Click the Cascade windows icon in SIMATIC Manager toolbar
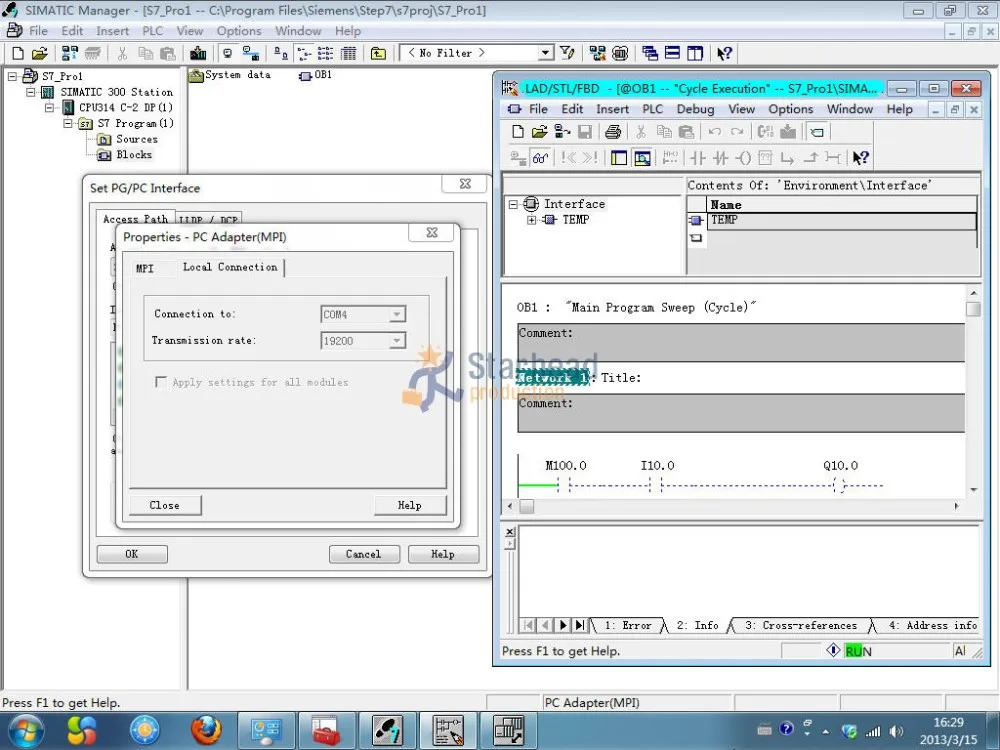The height and width of the screenshot is (750, 1000). (650, 54)
